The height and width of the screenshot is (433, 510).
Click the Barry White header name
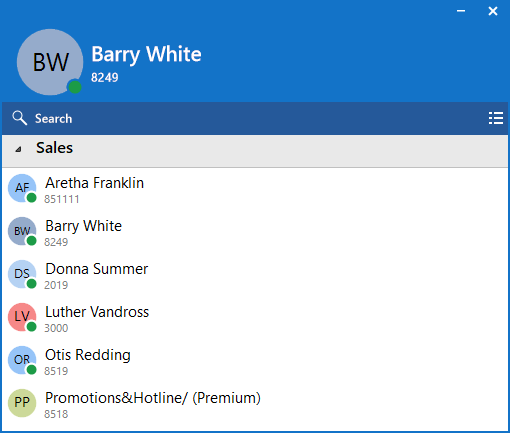[146, 55]
